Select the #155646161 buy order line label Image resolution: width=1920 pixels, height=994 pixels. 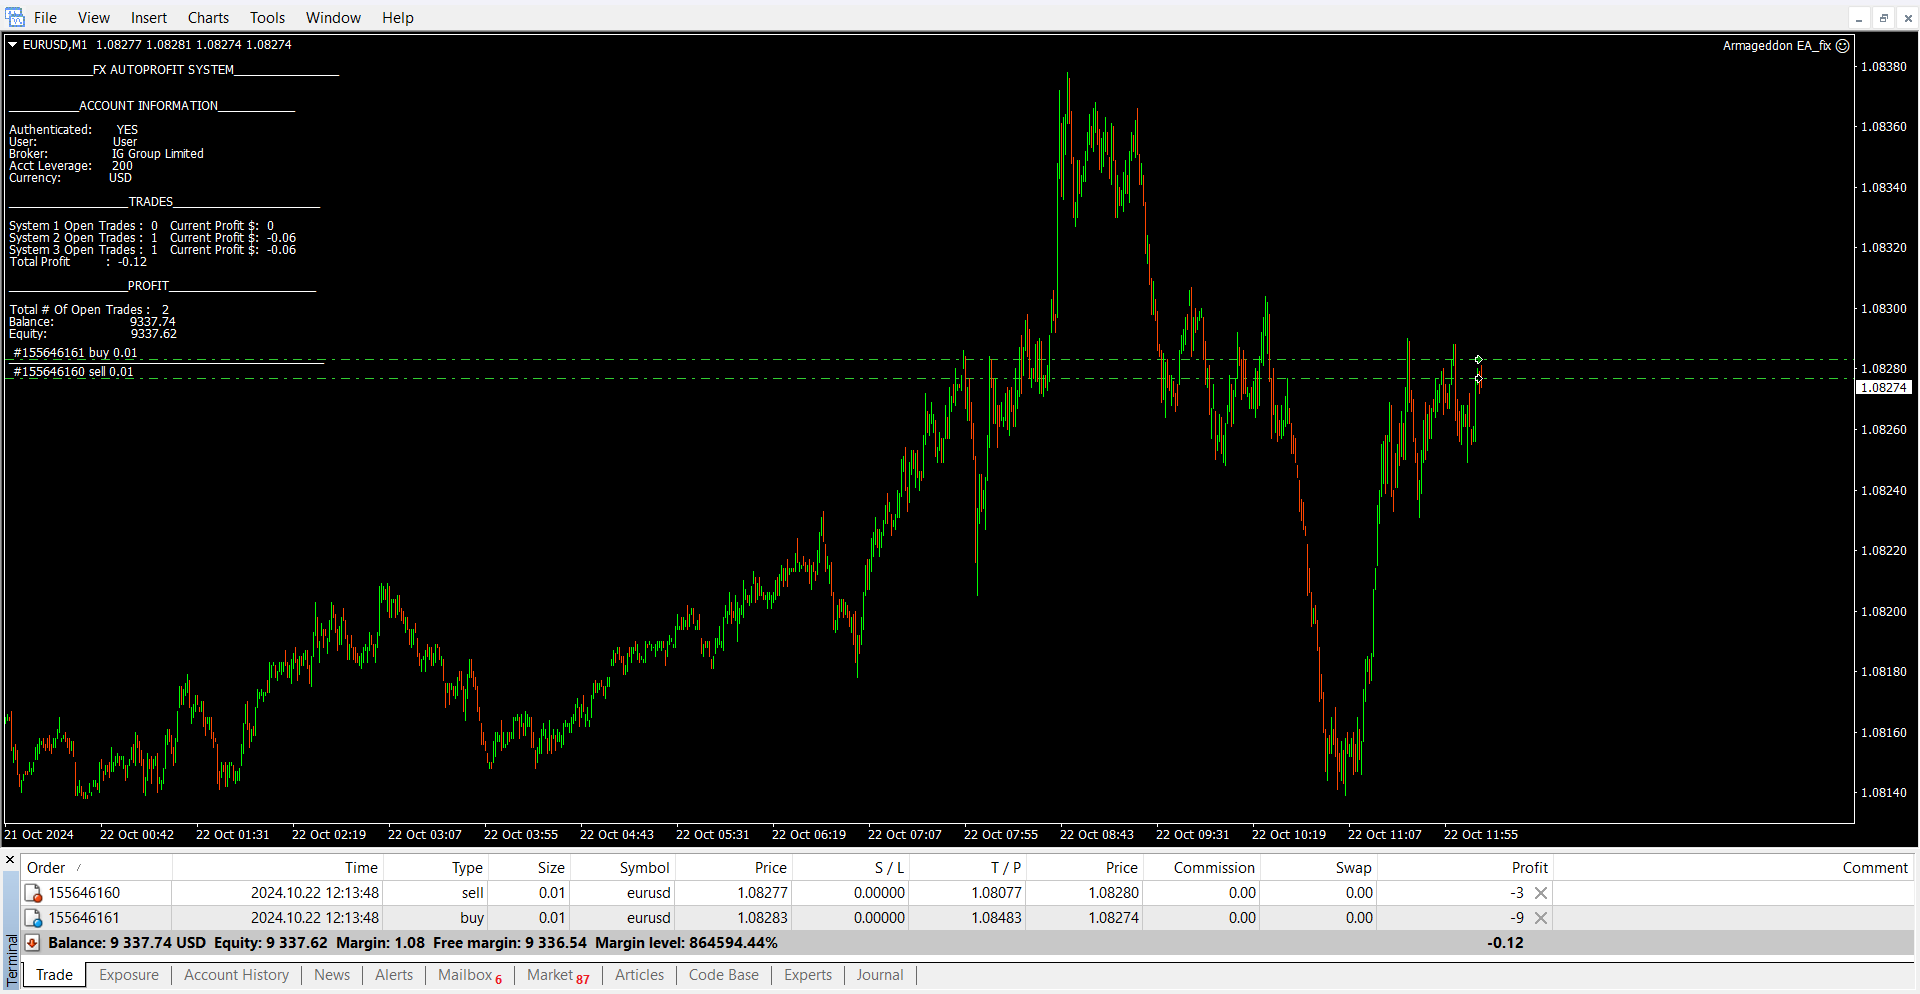(x=75, y=353)
